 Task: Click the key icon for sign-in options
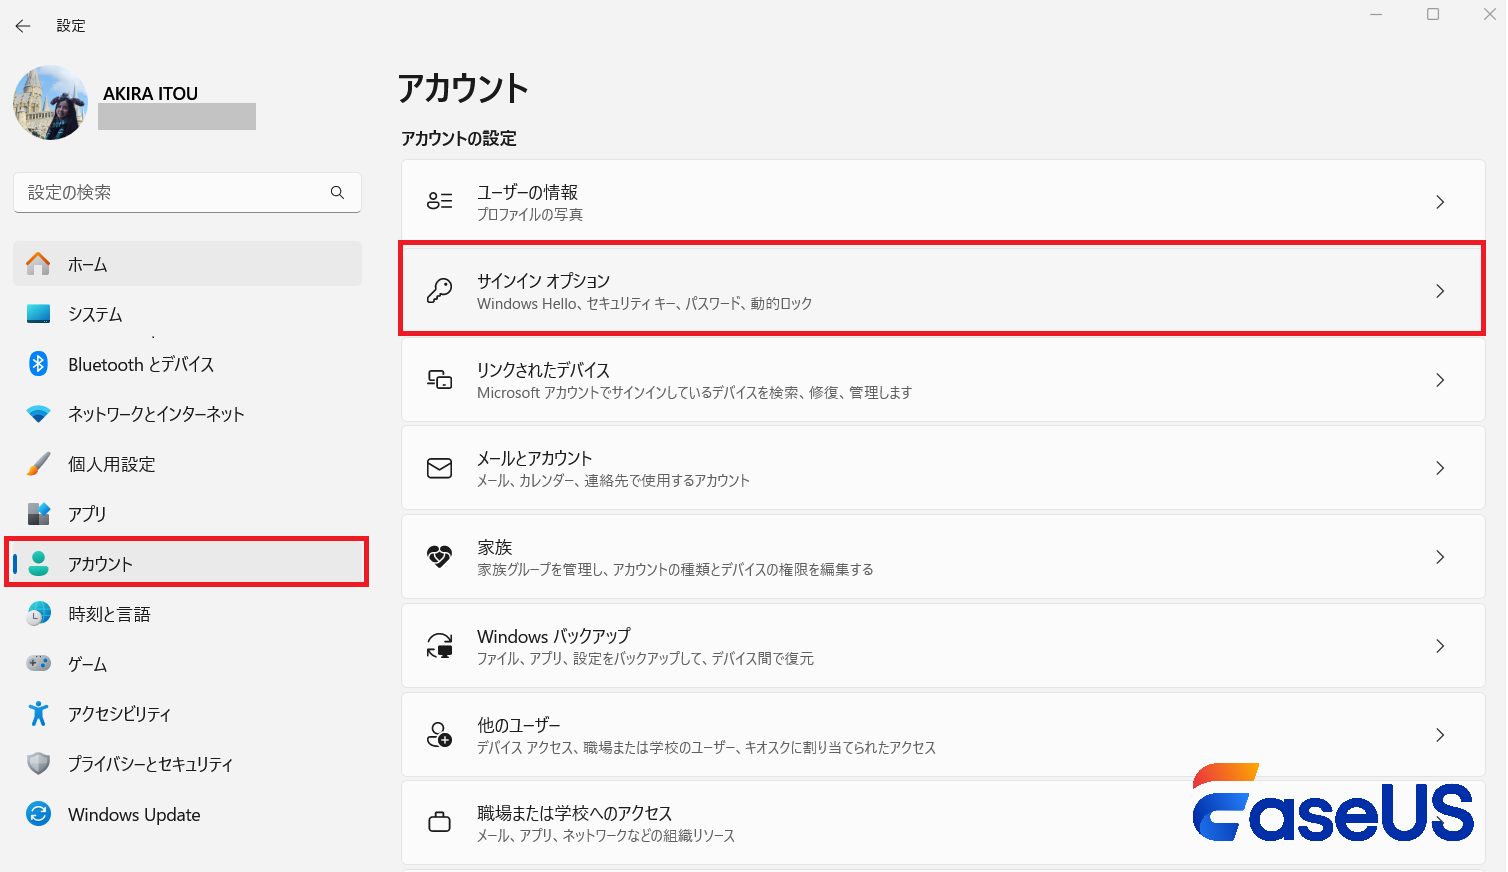click(x=439, y=291)
